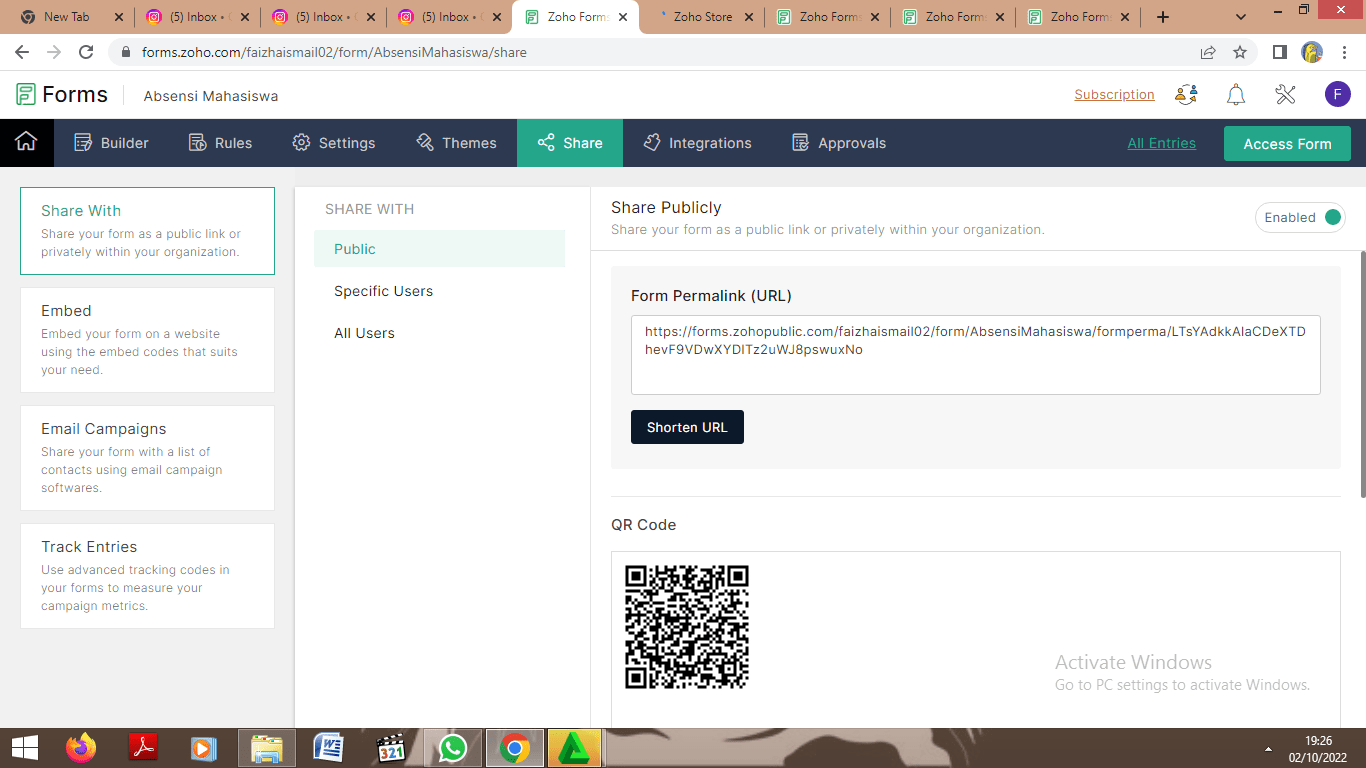Open the media player icon on taskbar
The width and height of the screenshot is (1366, 768).
pos(204,748)
